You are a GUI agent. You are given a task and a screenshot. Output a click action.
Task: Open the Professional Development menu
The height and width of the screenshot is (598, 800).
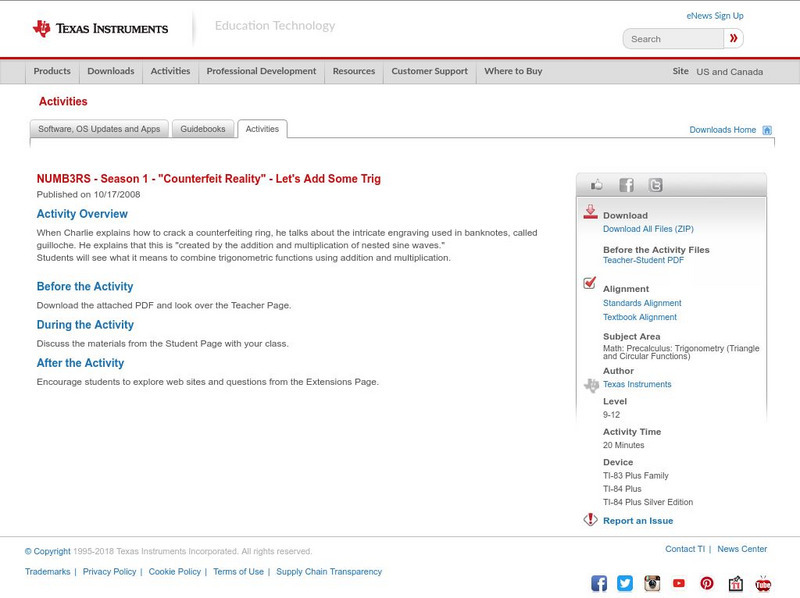(x=261, y=71)
